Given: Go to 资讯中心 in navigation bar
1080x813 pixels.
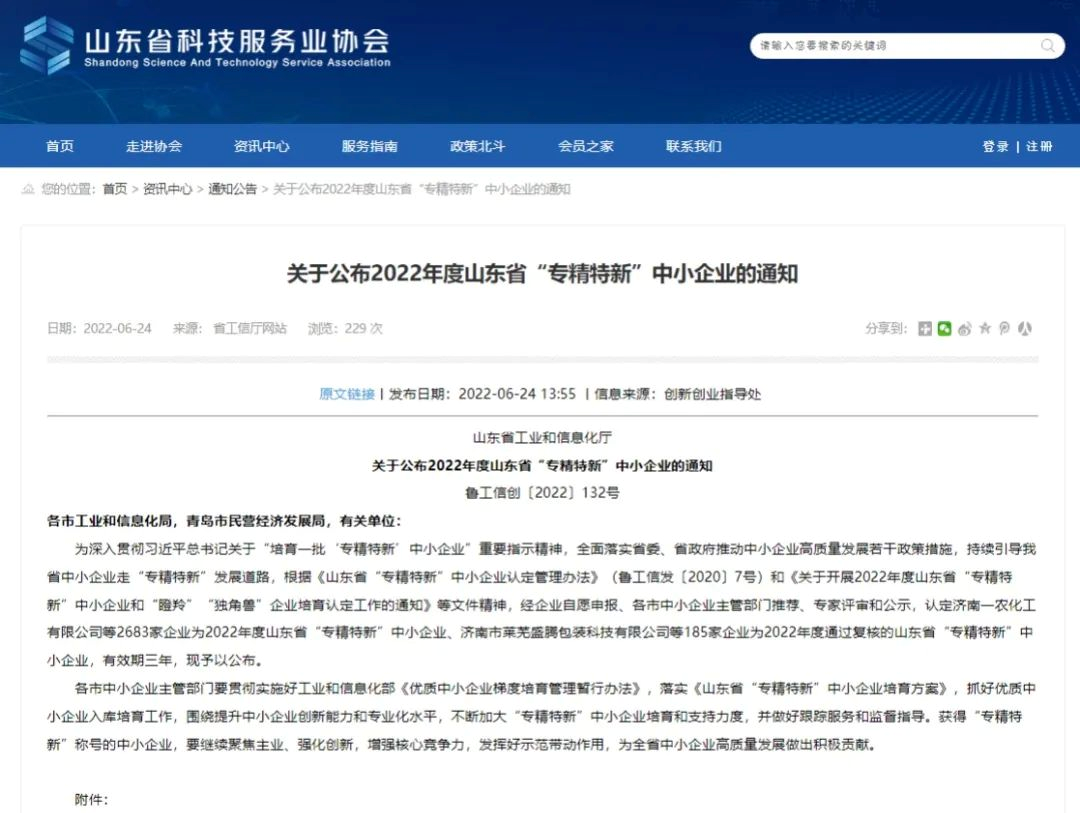Looking at the screenshot, I should (x=262, y=146).
